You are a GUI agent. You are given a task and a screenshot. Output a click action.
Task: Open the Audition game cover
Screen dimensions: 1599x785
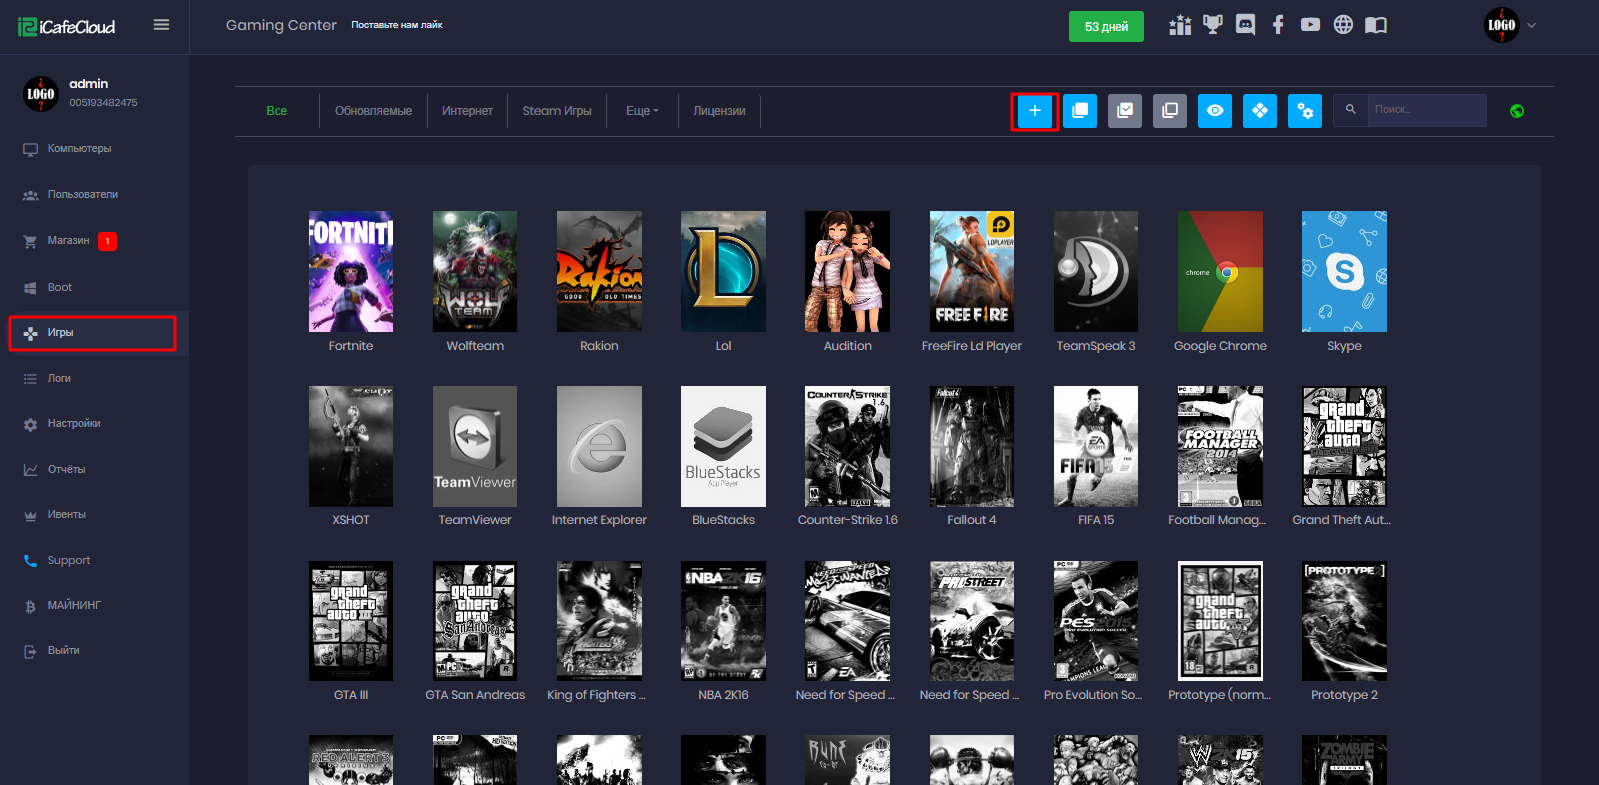pyautogui.click(x=847, y=271)
